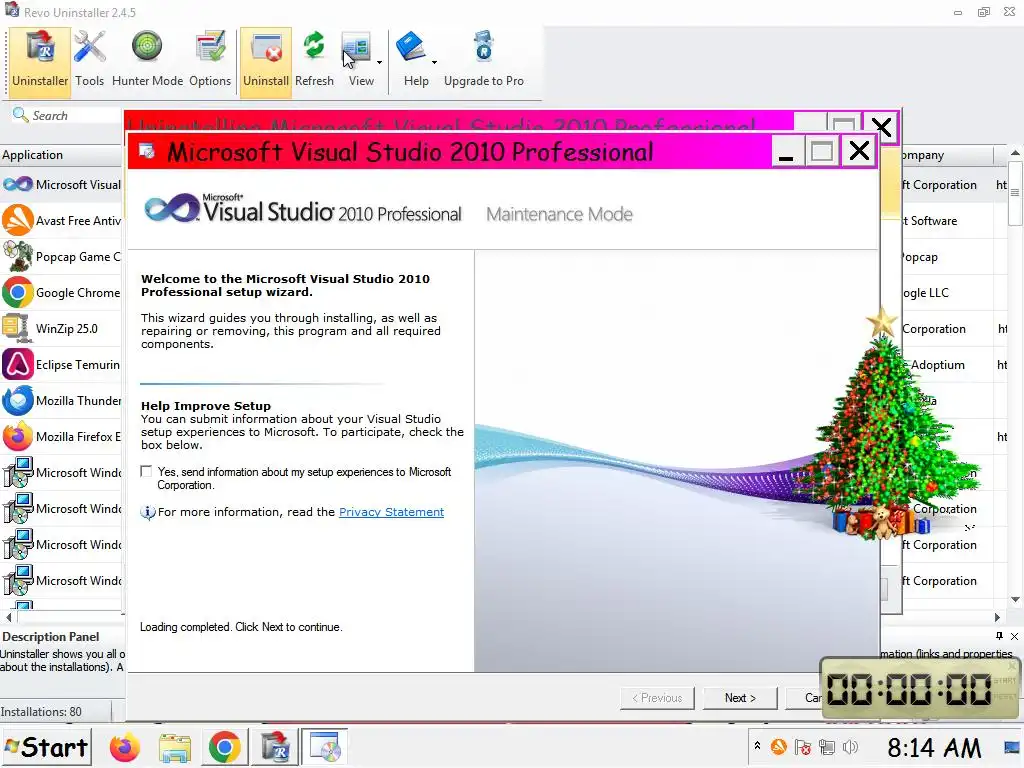Click the Avast tray icon
This screenshot has width=1024, height=768.
778,746
